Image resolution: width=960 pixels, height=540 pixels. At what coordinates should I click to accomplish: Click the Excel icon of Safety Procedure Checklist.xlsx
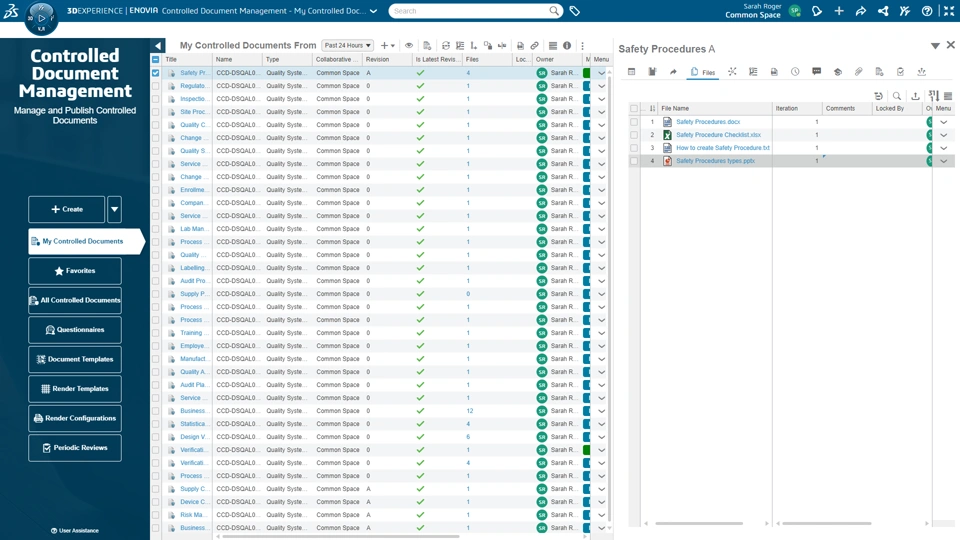pos(667,135)
